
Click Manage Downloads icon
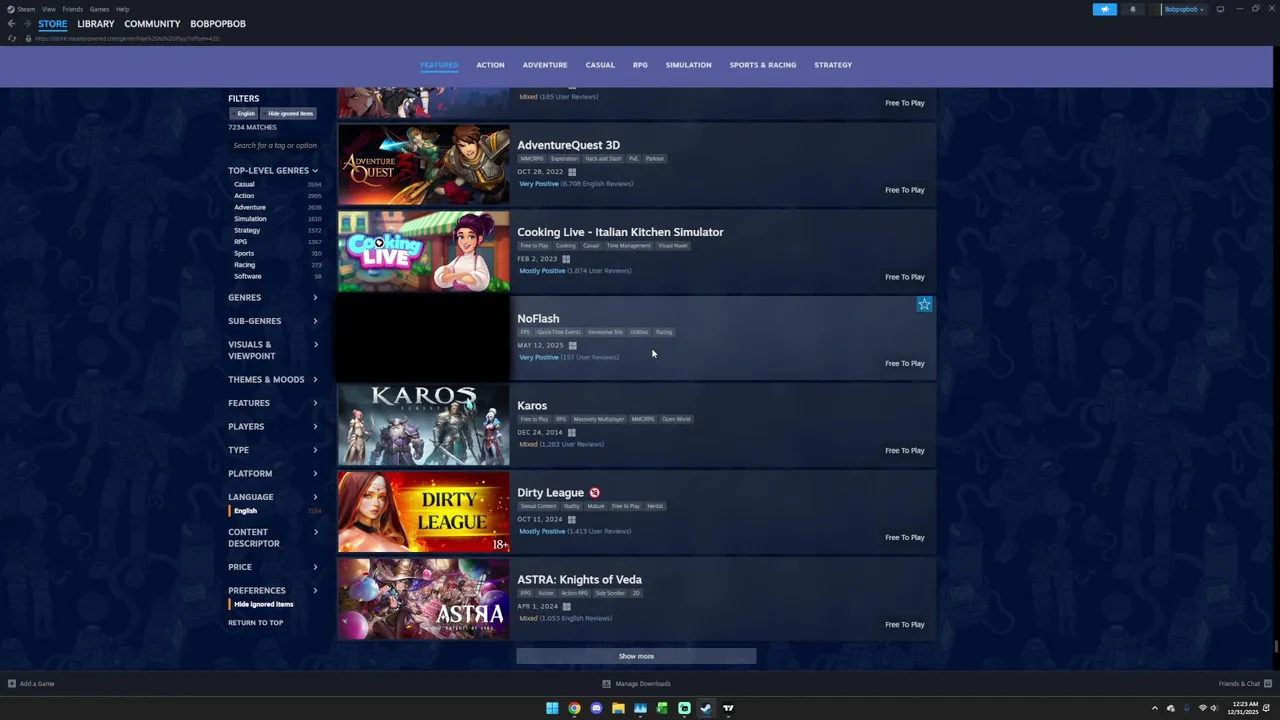tap(606, 684)
